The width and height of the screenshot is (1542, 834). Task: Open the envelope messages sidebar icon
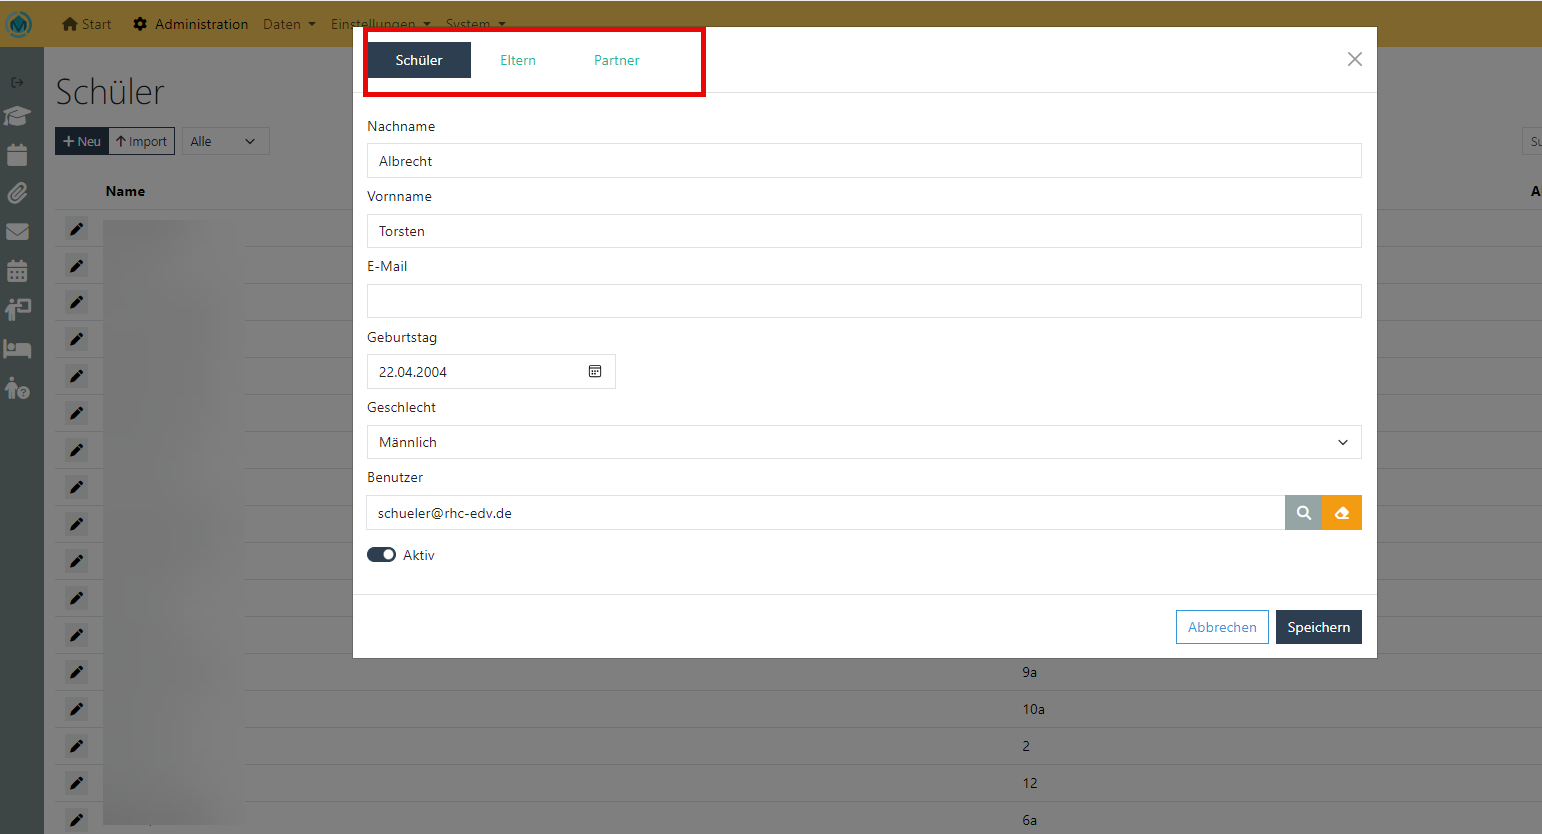(17, 232)
